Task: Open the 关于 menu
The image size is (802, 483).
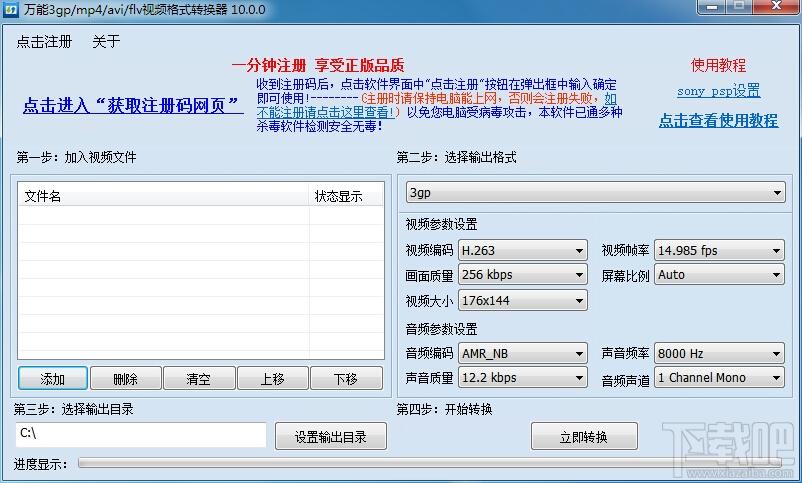Action: click(106, 42)
